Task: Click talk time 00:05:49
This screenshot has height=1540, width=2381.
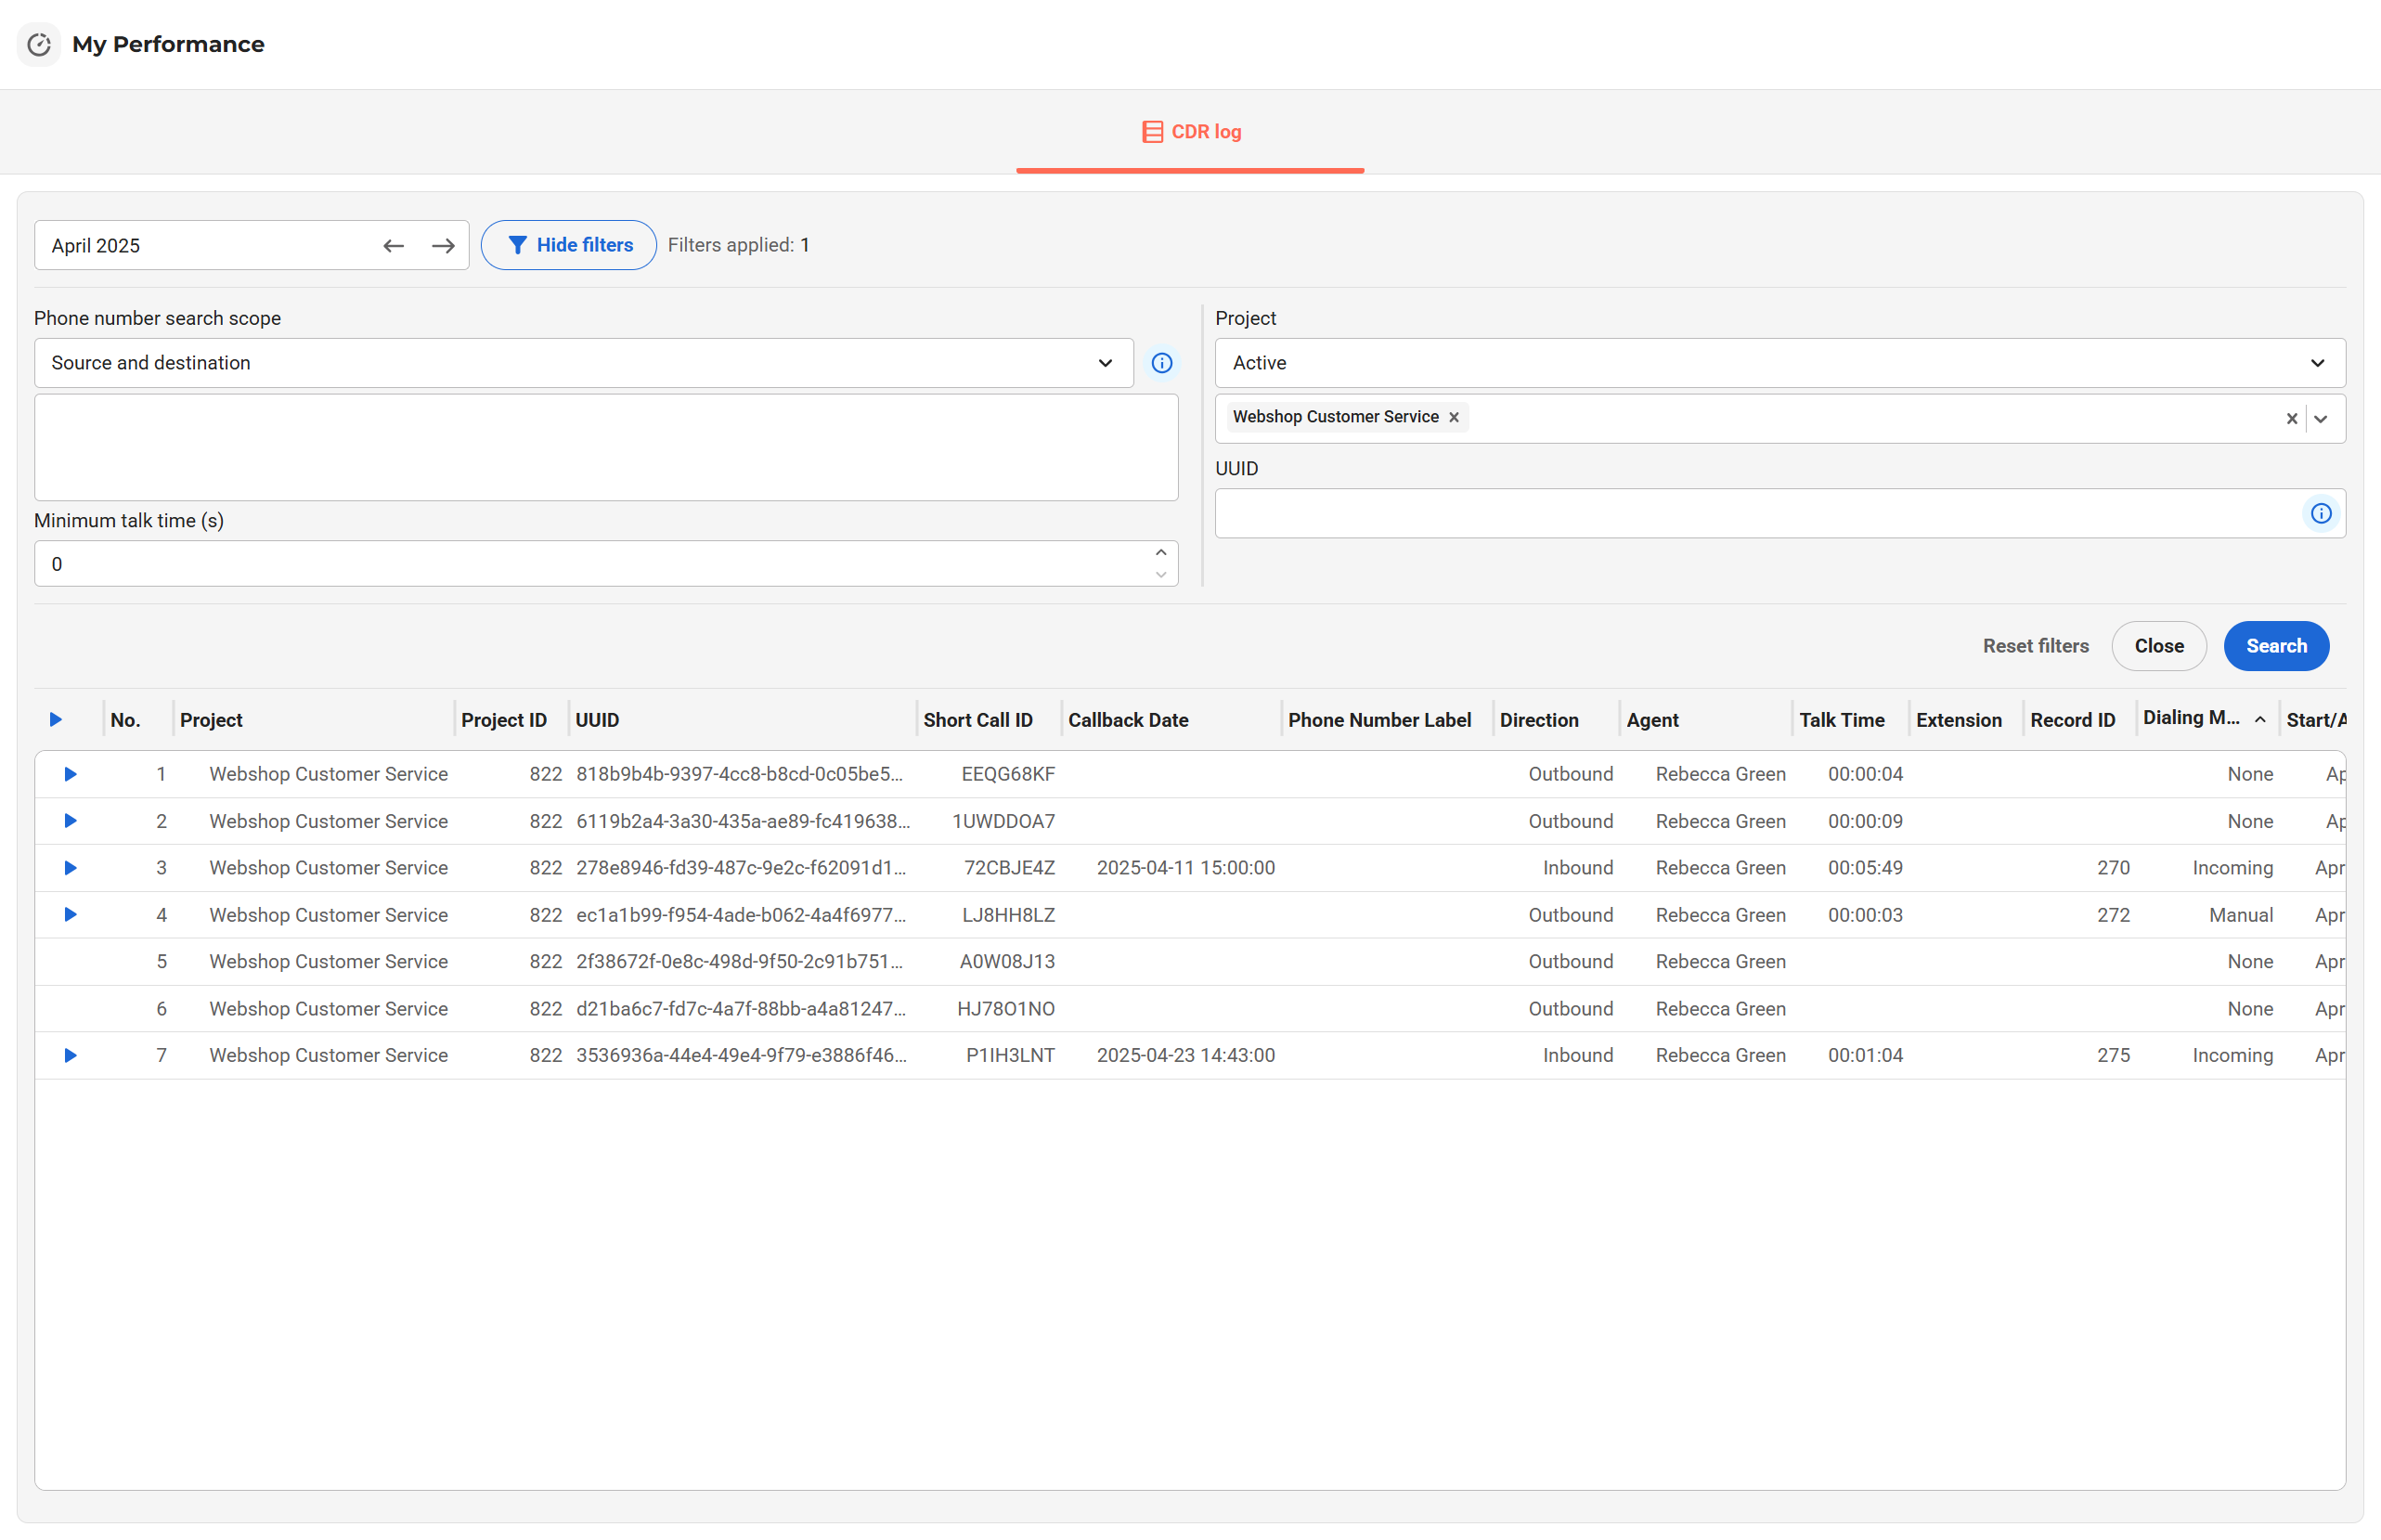Action: (x=1865, y=868)
